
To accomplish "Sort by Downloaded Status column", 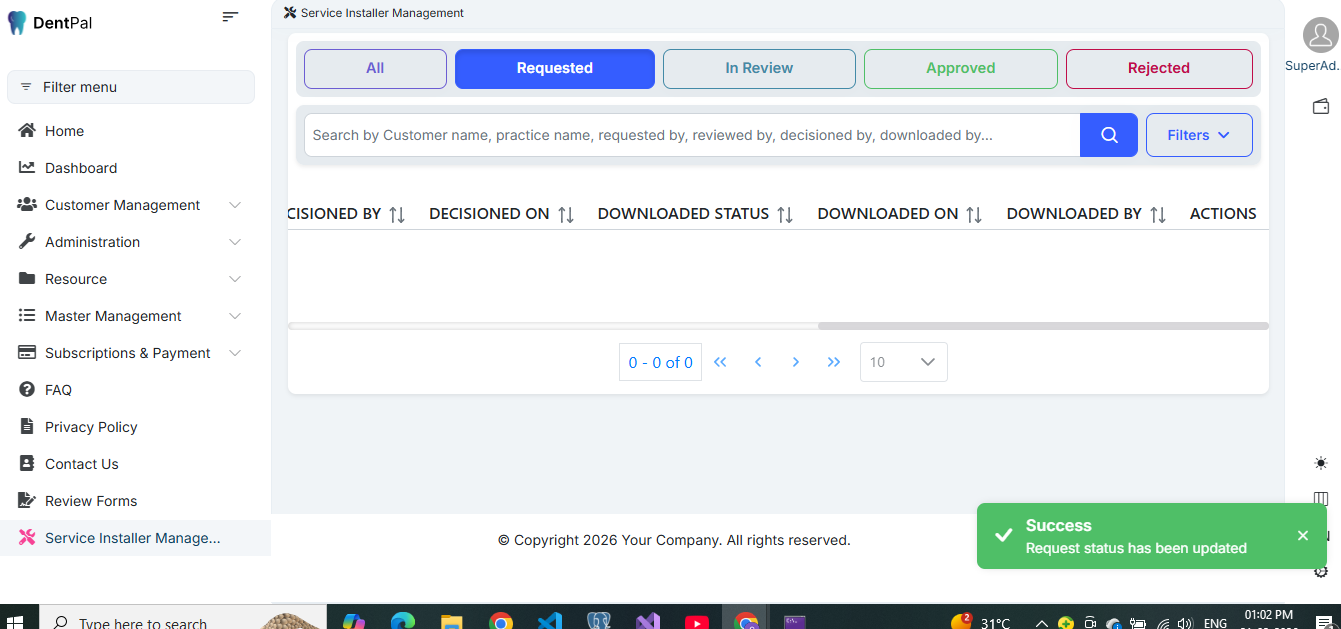I will pyautogui.click(x=785, y=214).
